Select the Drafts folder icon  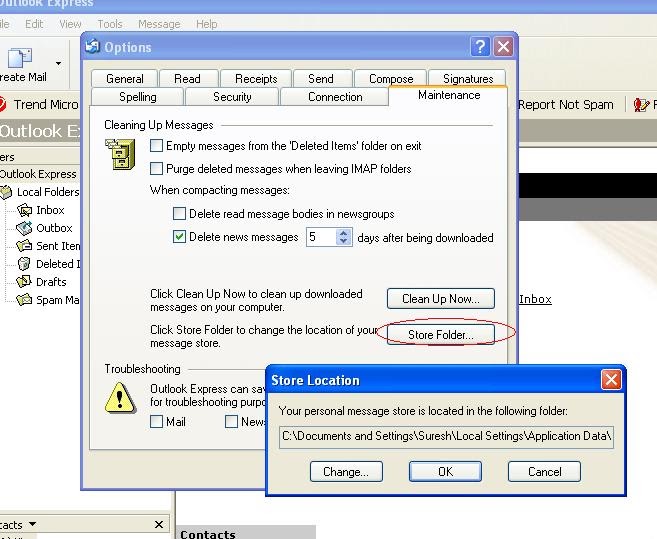pos(24,282)
